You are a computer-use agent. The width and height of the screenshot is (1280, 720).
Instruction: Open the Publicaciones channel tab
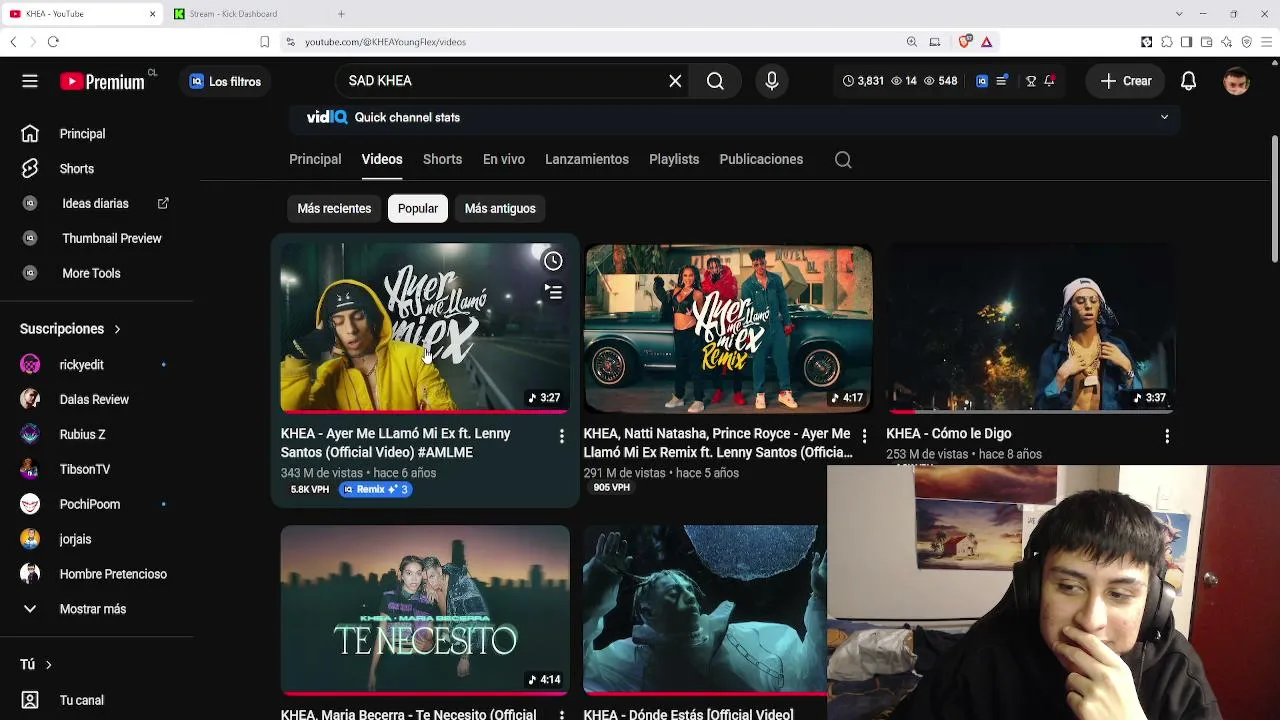pos(761,159)
